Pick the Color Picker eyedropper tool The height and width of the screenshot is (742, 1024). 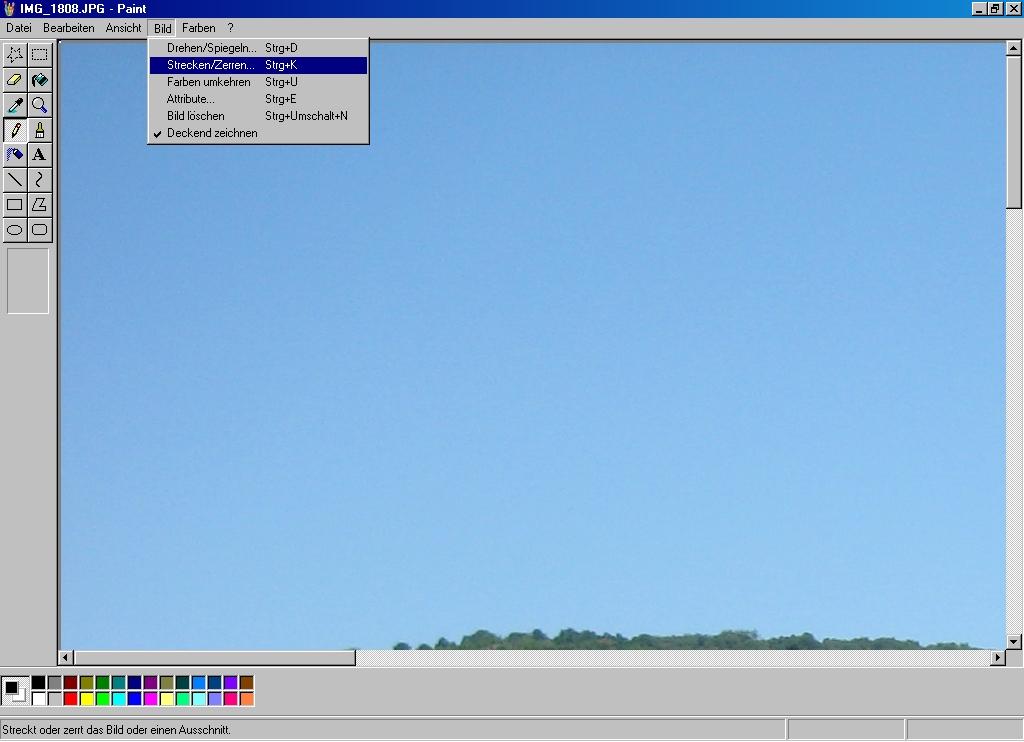click(x=15, y=105)
